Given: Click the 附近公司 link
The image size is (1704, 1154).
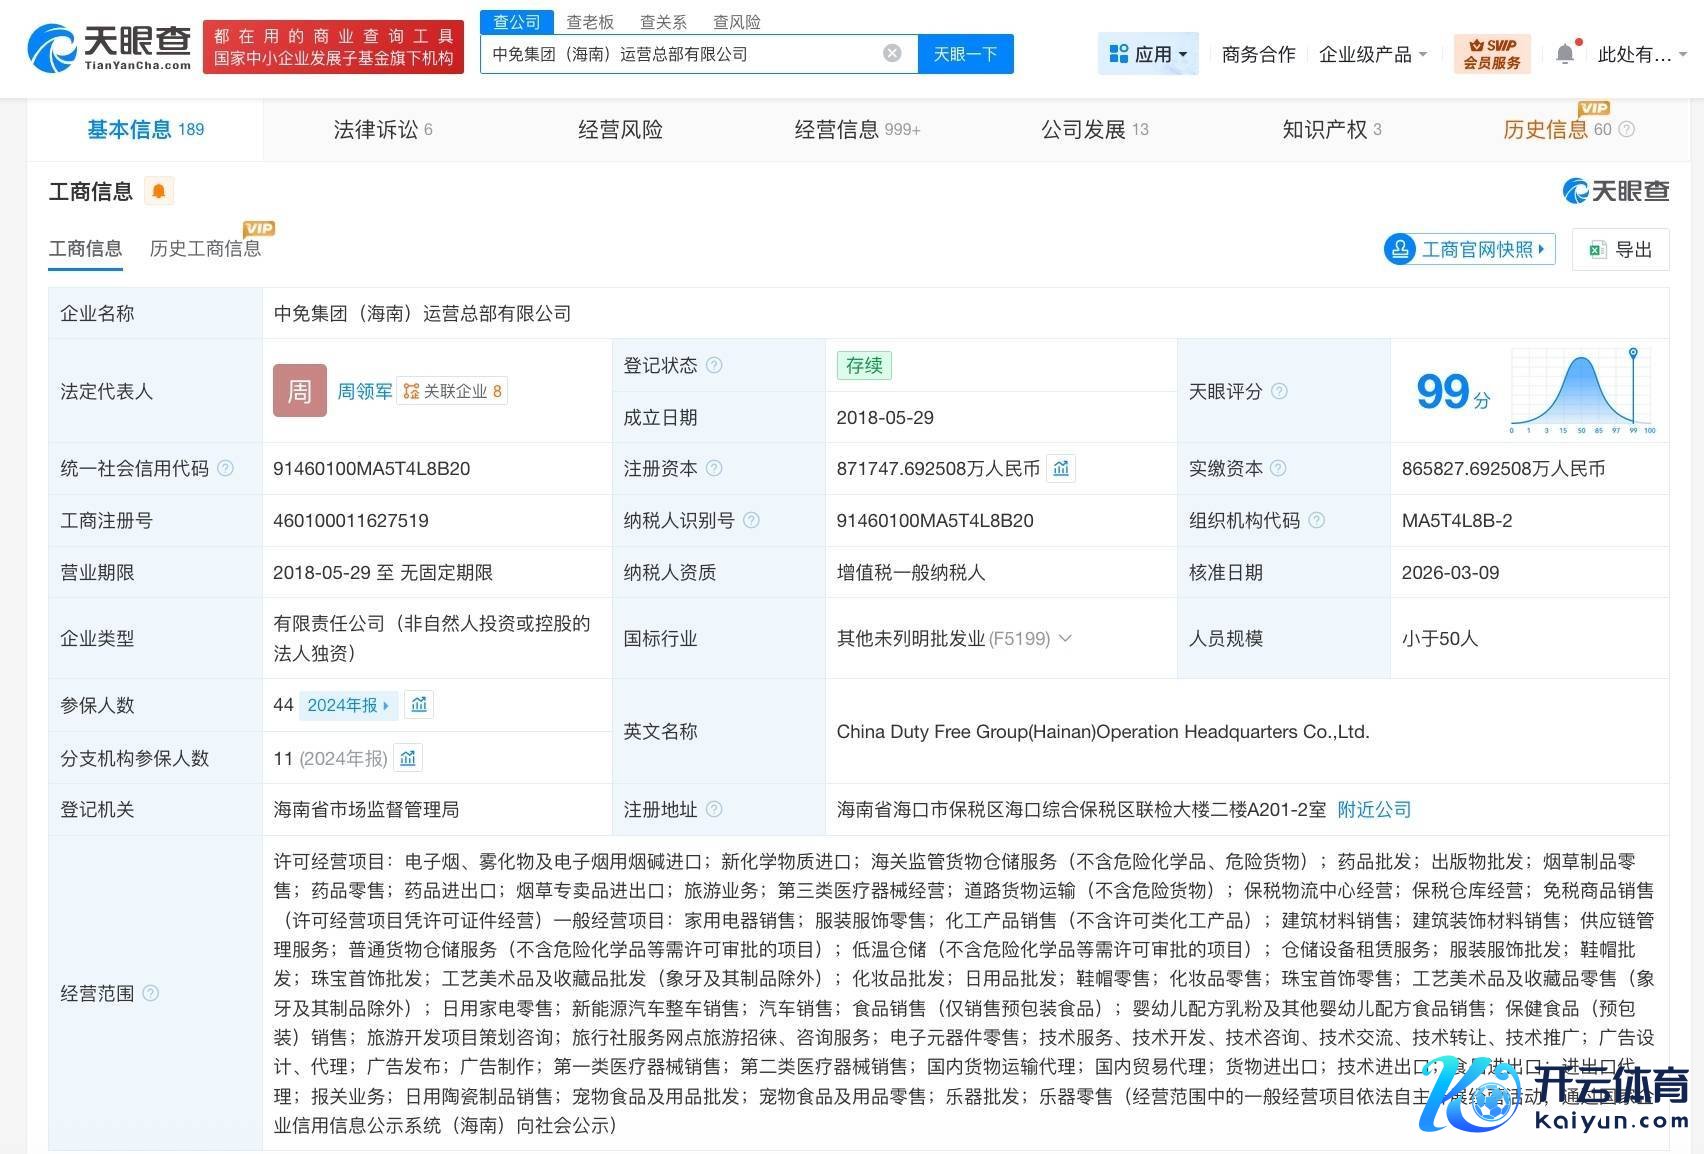Looking at the screenshot, I should click(x=1374, y=809).
